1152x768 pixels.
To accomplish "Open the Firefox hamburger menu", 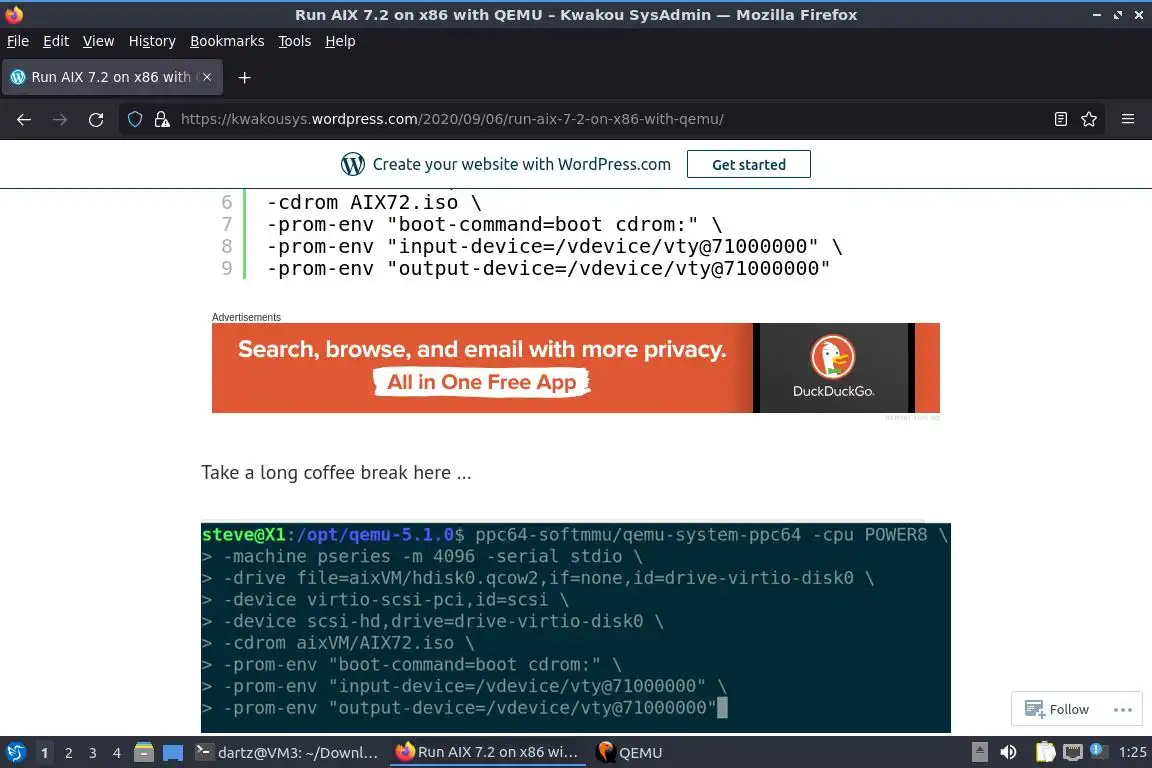I will (x=1128, y=119).
